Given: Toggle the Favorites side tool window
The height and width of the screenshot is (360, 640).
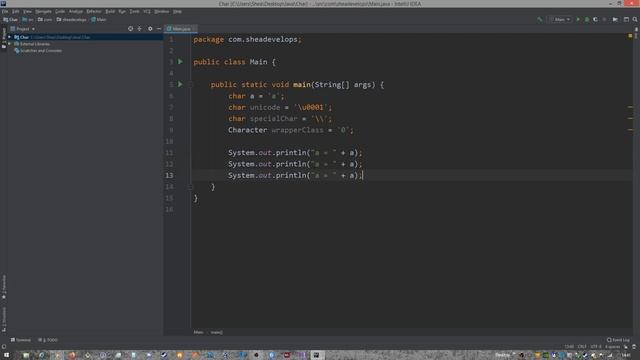Looking at the screenshot, I should point(4,287).
